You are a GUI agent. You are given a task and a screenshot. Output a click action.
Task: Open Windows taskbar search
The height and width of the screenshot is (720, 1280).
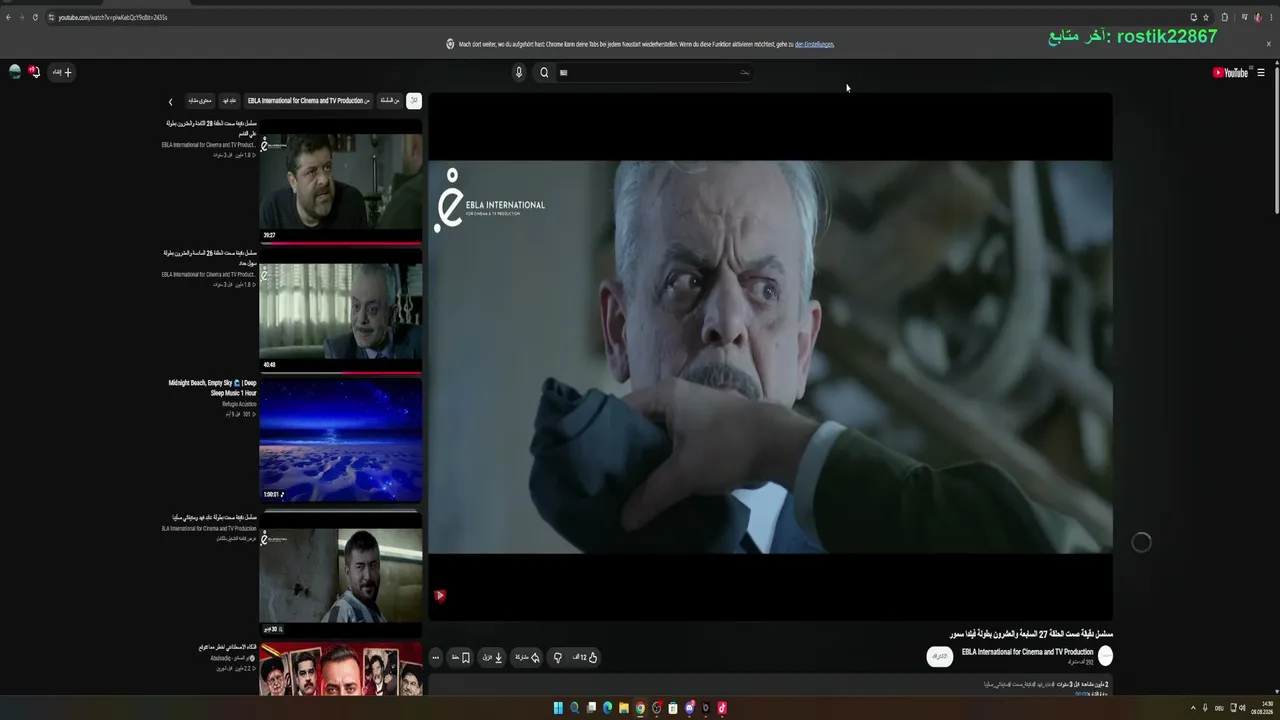pos(574,708)
